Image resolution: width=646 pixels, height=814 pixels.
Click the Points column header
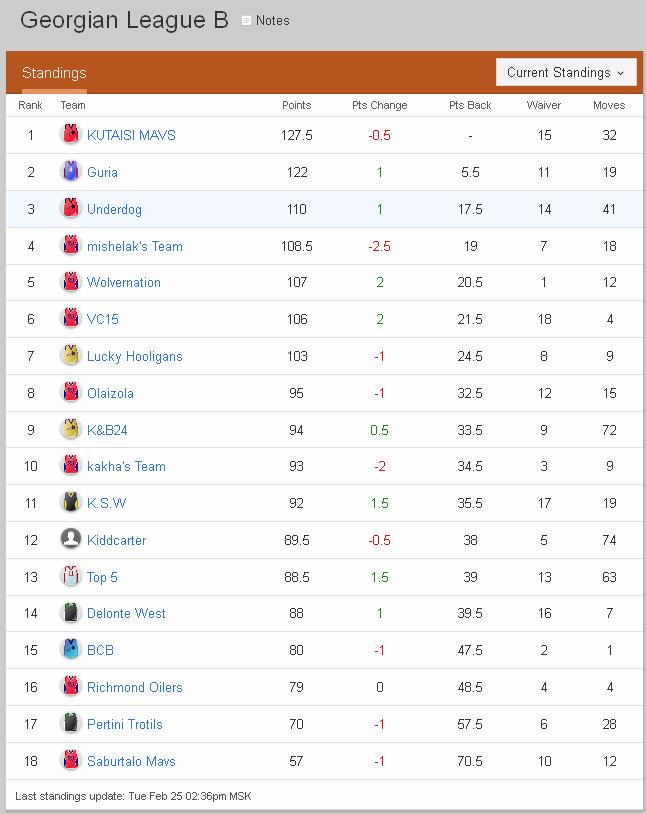coord(296,105)
